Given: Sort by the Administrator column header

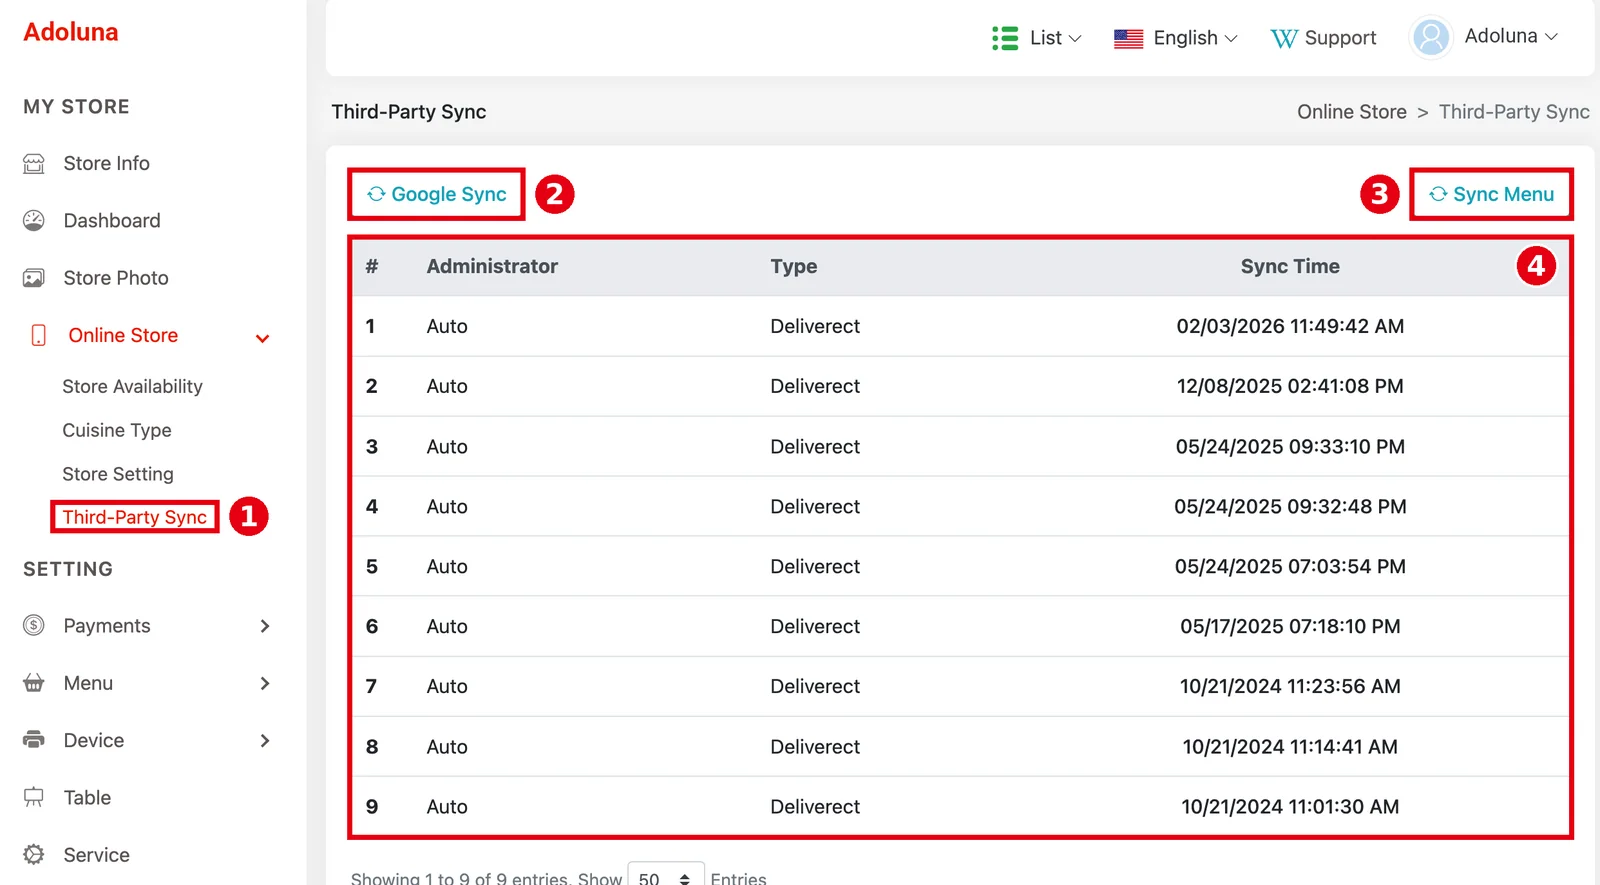Looking at the screenshot, I should (x=492, y=266).
